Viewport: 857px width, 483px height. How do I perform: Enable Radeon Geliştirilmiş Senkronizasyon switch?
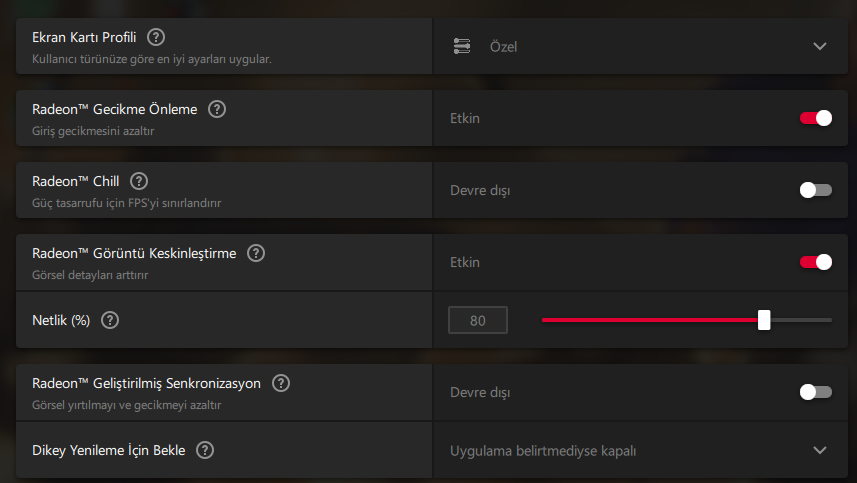[815, 392]
